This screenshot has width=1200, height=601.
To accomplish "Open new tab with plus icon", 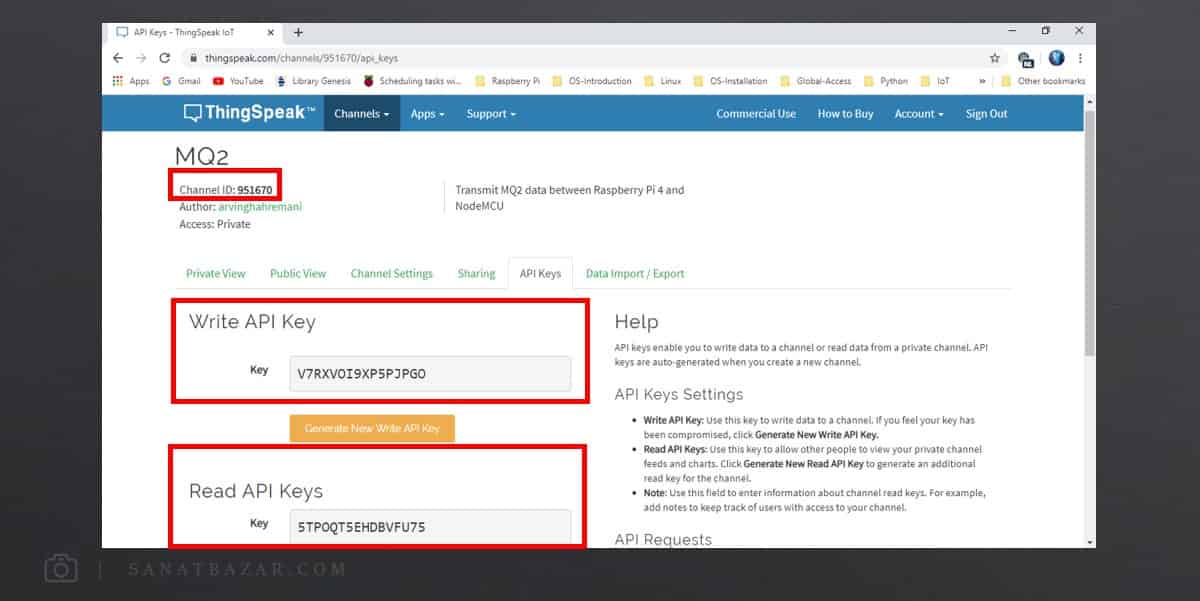I will (298, 32).
